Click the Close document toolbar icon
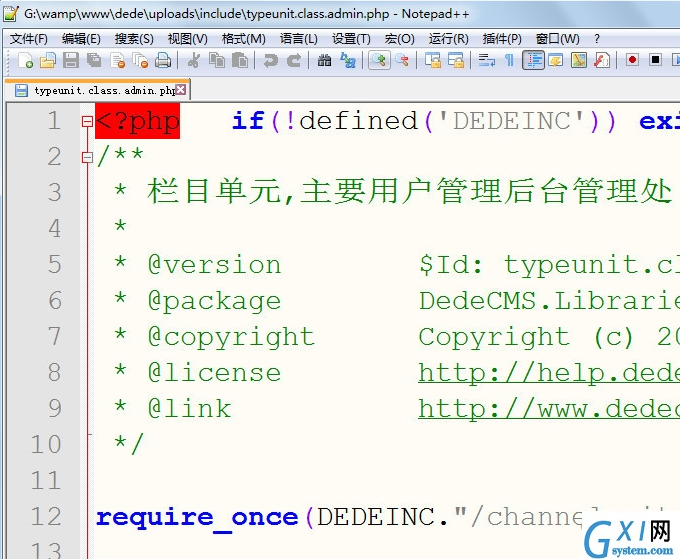680x559 pixels. (118, 60)
